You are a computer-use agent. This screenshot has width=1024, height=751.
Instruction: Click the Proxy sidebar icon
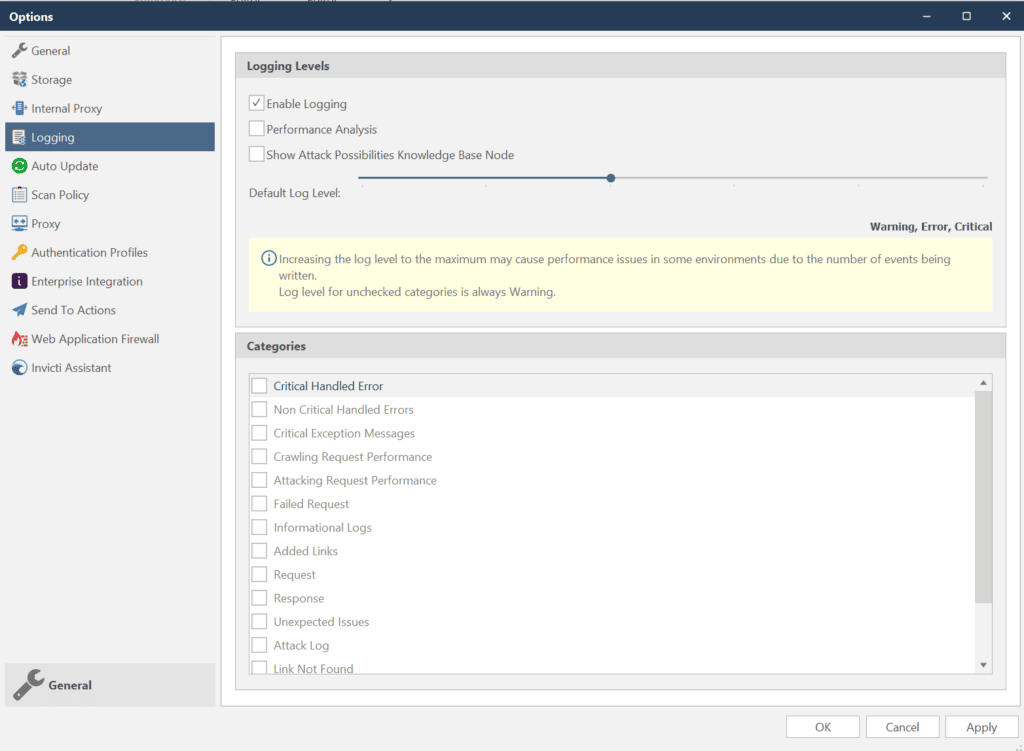point(22,223)
